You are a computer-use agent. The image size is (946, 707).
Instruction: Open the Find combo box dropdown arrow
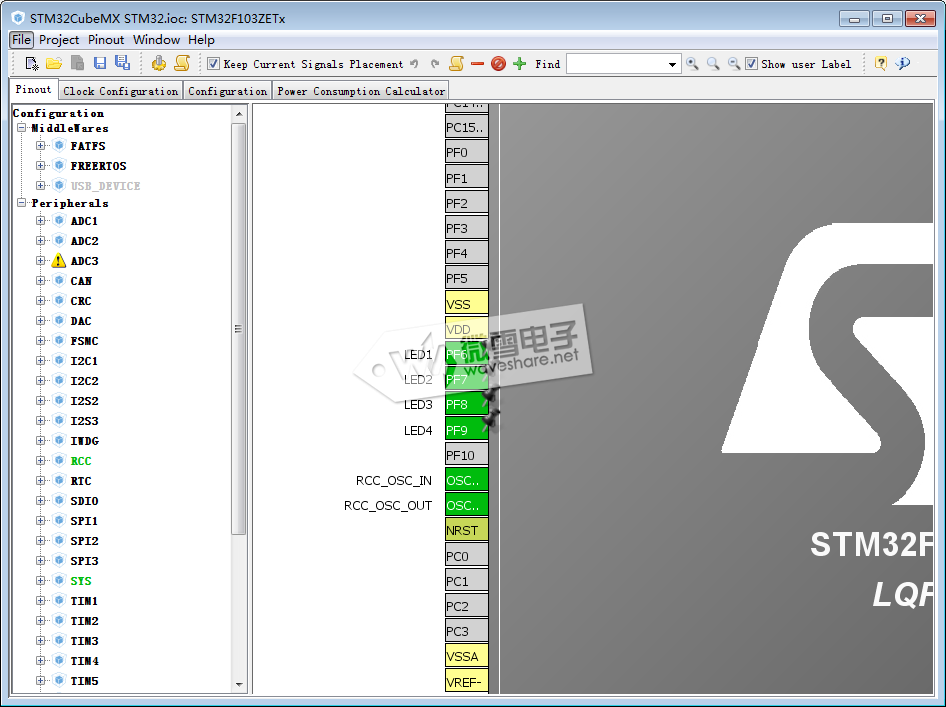tap(672, 64)
